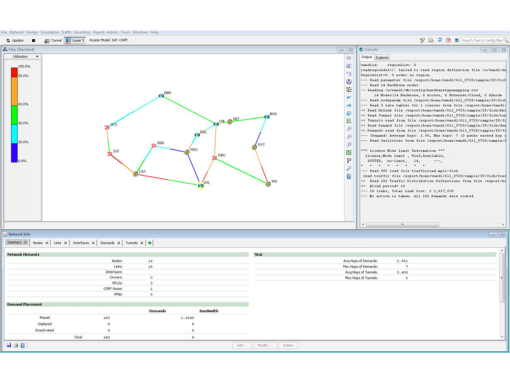Open the Utilization legend dropdown
Screen dimensions: 510x382
coord(22,57)
